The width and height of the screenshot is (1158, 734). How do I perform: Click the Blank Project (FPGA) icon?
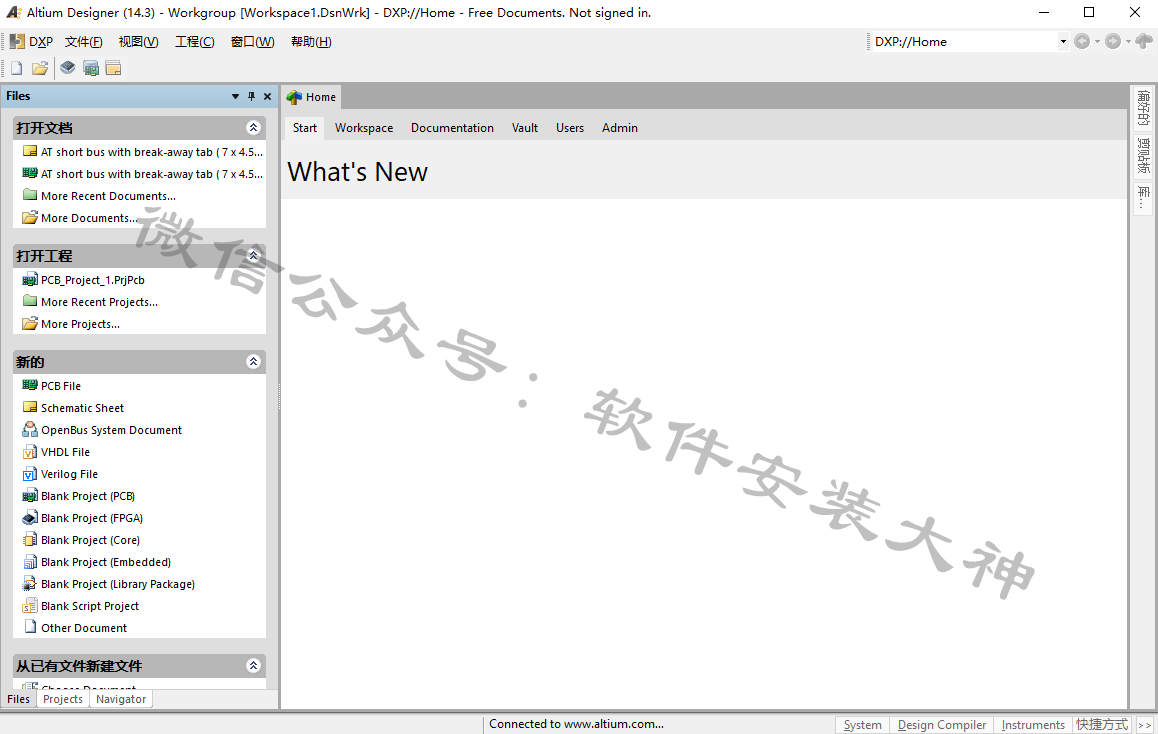pos(30,518)
